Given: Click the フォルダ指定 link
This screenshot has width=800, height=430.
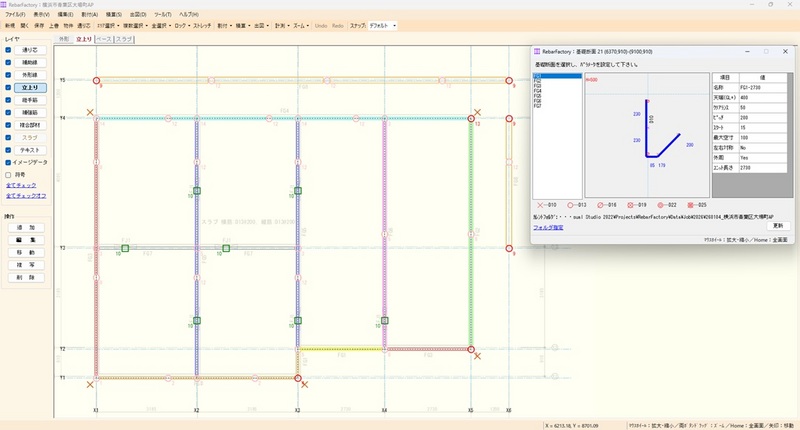Looking at the screenshot, I should tap(549, 227).
